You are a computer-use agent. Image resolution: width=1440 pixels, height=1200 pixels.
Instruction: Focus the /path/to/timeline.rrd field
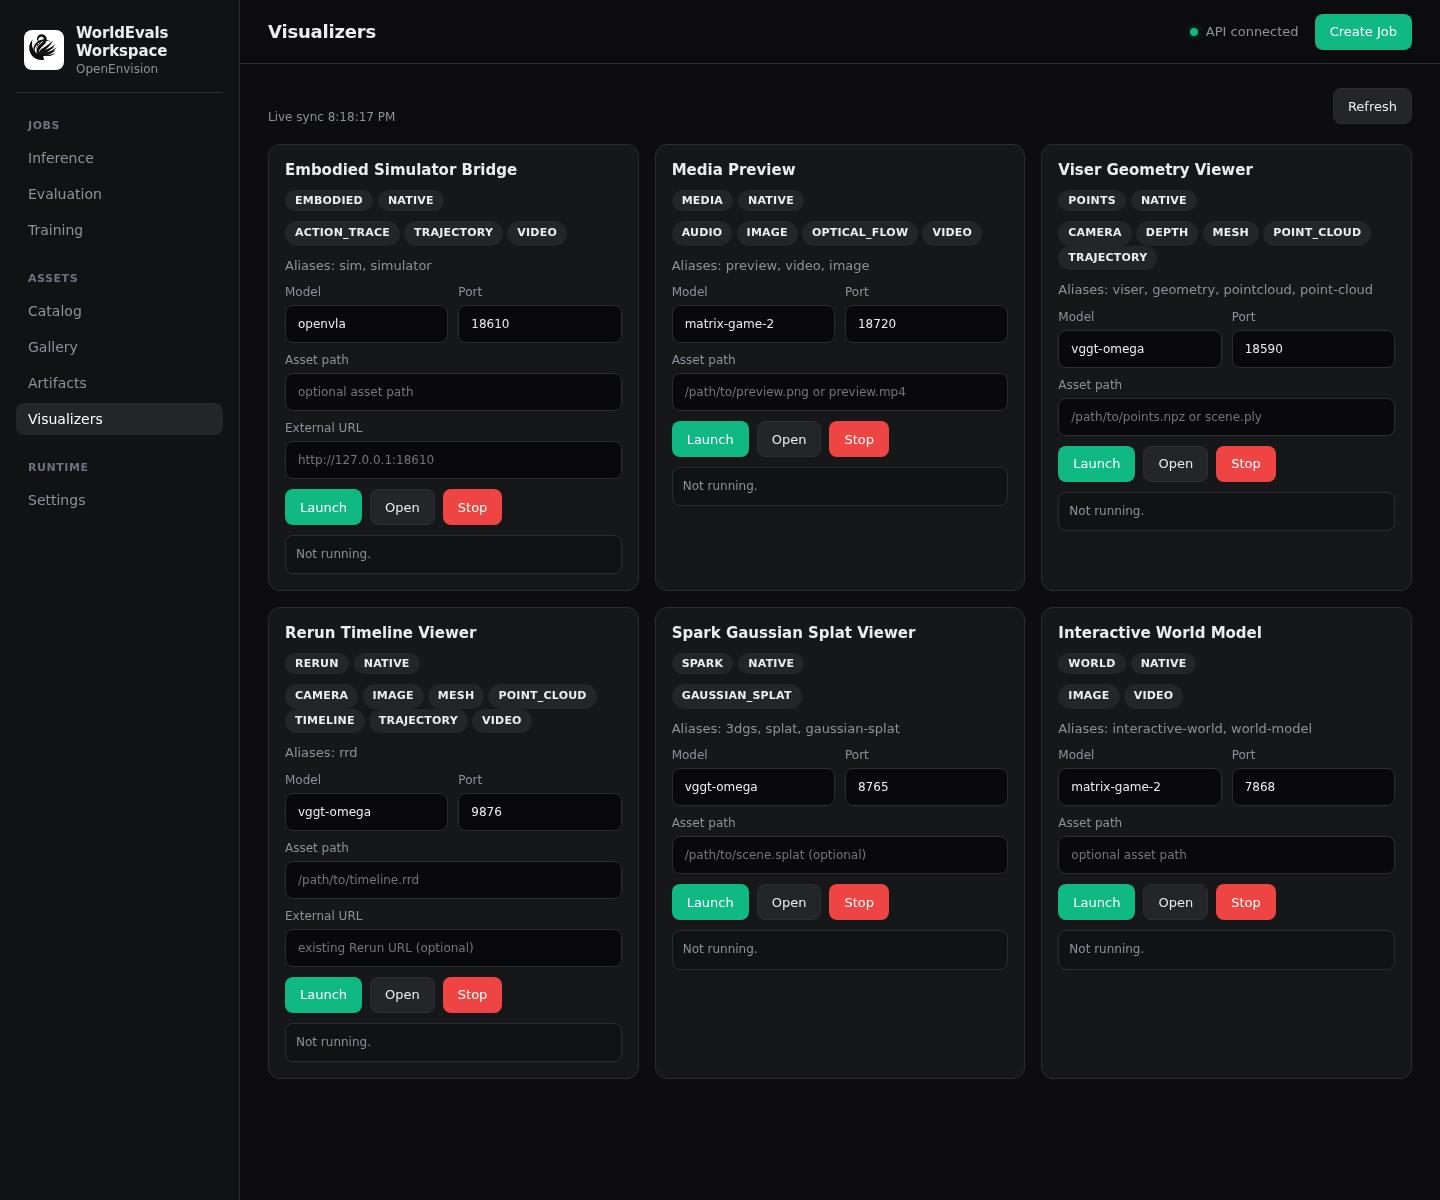[x=453, y=880]
